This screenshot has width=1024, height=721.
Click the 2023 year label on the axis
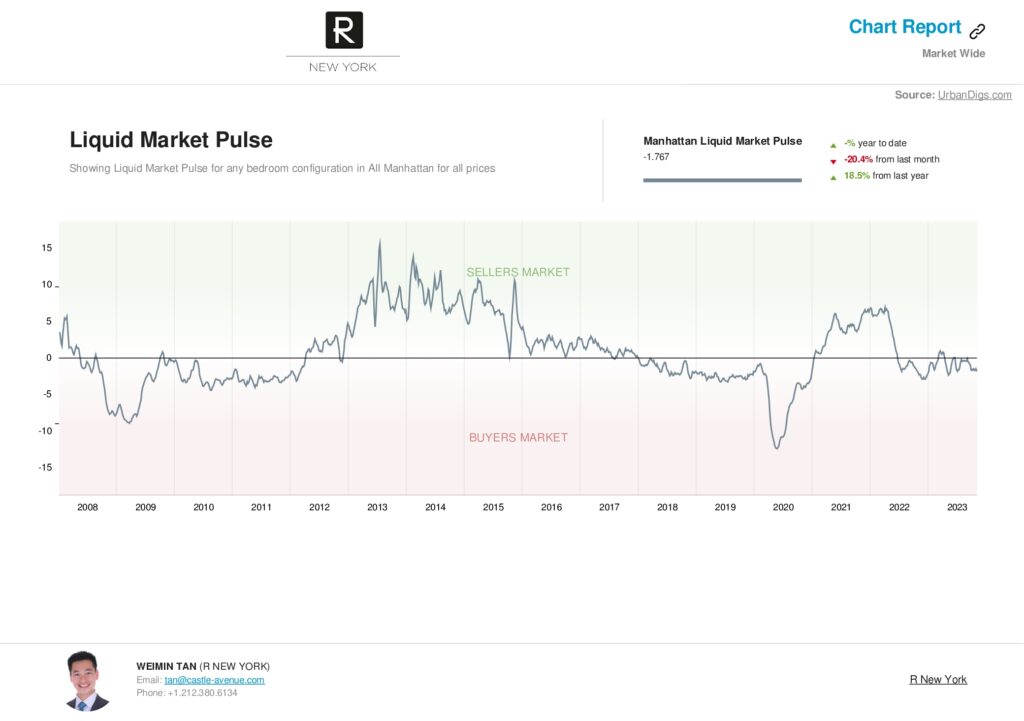click(957, 507)
